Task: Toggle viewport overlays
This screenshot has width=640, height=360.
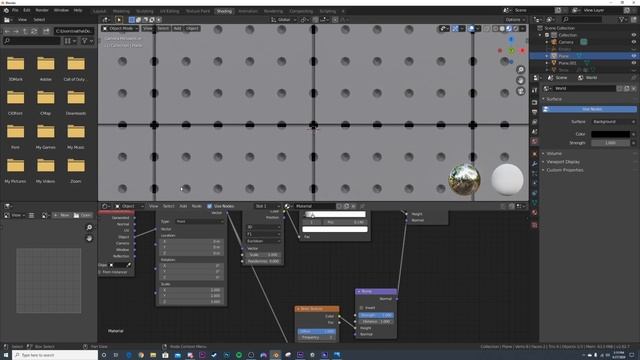Action: pyautogui.click(x=471, y=29)
